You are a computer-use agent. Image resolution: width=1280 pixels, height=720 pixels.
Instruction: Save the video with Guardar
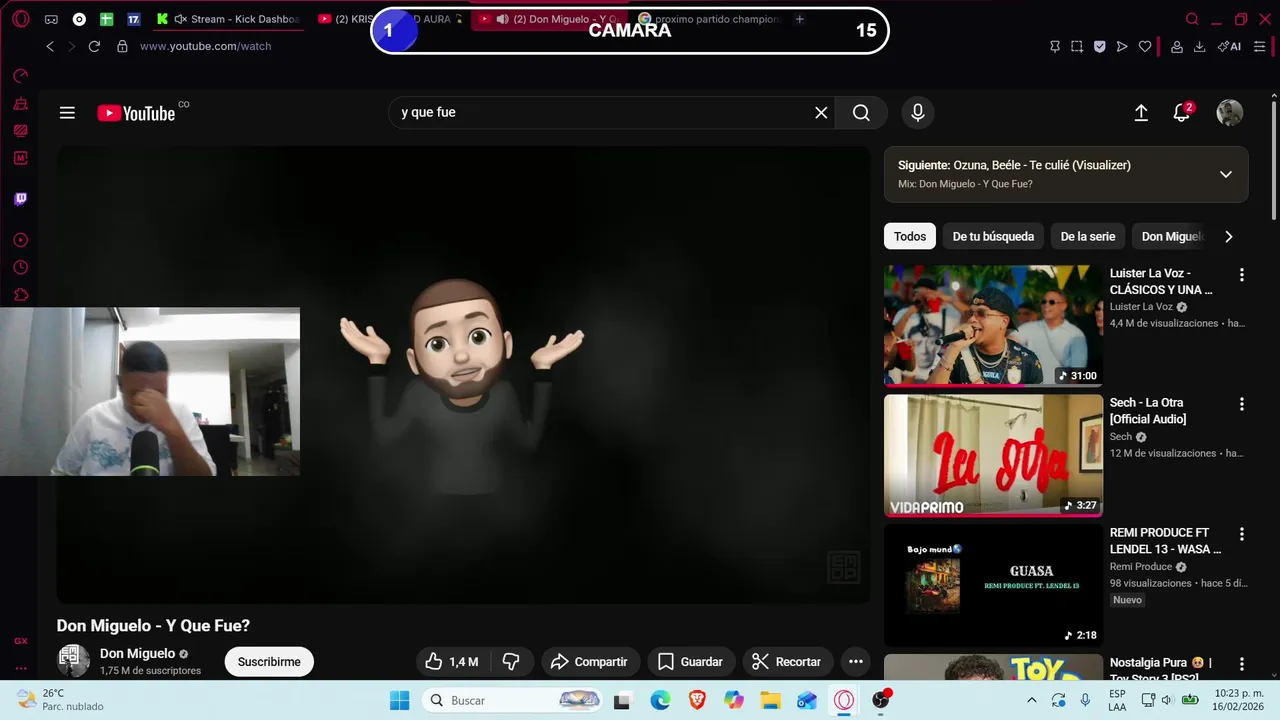tap(691, 662)
